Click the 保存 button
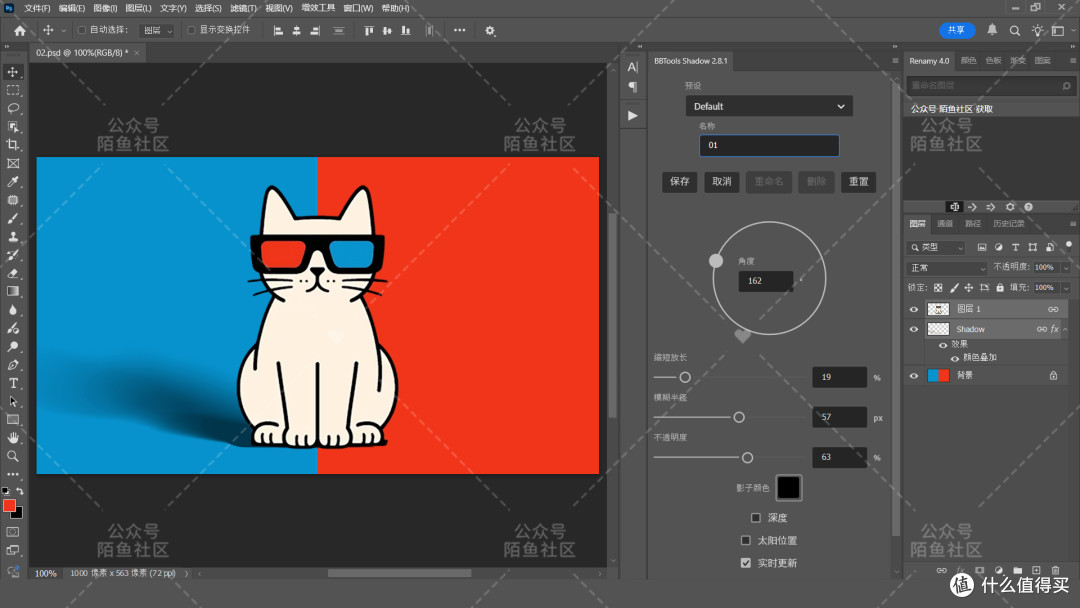 (679, 182)
